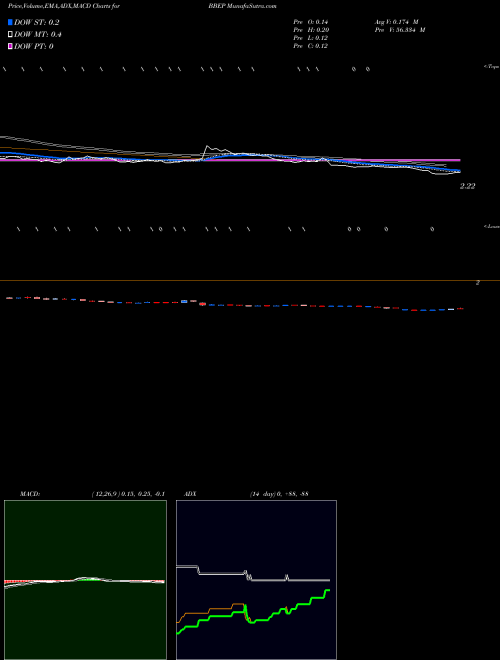Select the 'DOW MT: 0.4' legend label

pyautogui.click(x=38, y=35)
